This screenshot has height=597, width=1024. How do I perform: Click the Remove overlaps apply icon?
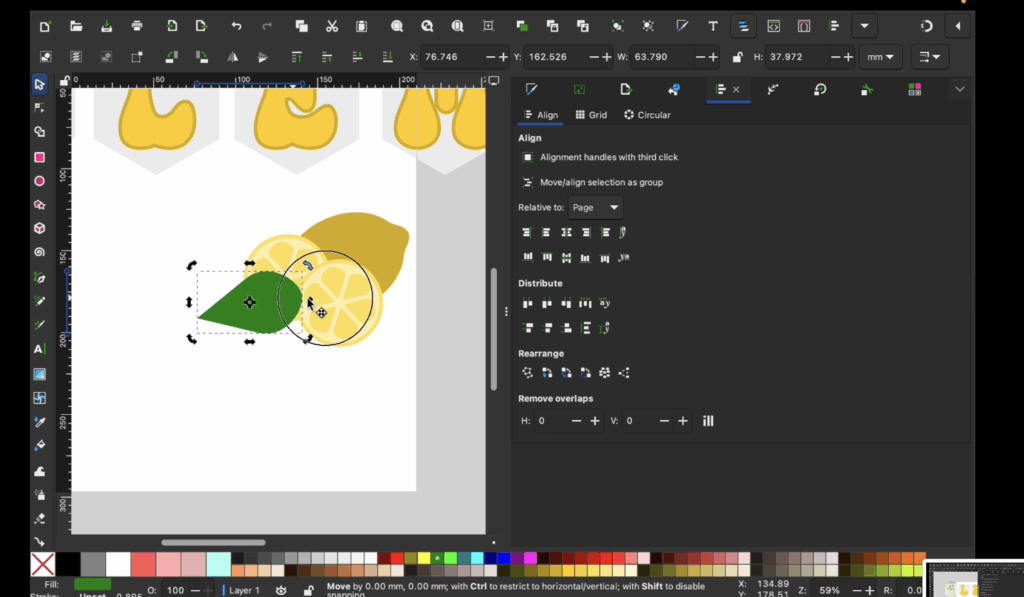(708, 421)
